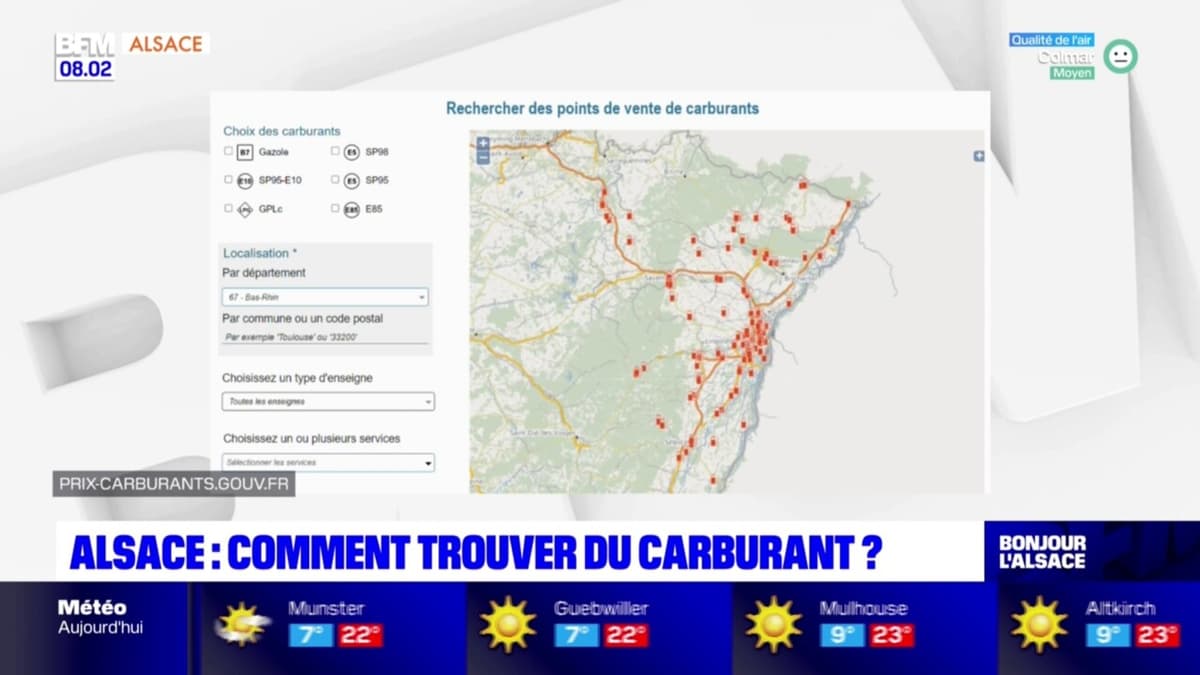Tick the SP98 fuel checkbox
Viewport: 1200px width, 675px height.
click(335, 151)
